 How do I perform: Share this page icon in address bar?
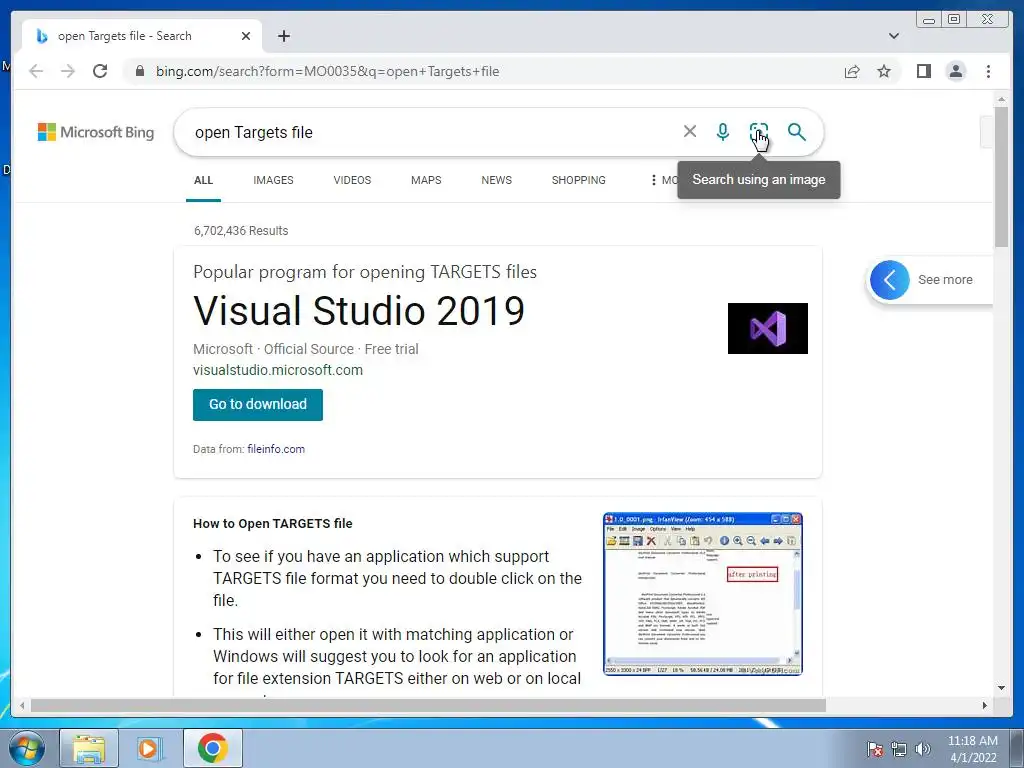pos(852,71)
